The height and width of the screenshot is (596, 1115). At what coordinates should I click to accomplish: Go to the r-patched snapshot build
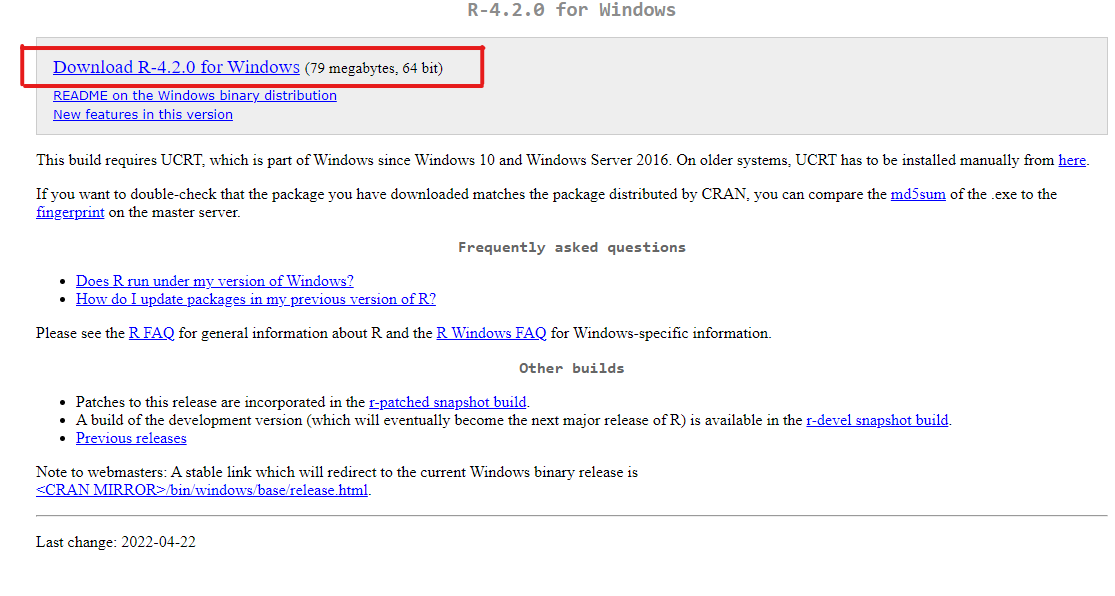pyautogui.click(x=447, y=402)
